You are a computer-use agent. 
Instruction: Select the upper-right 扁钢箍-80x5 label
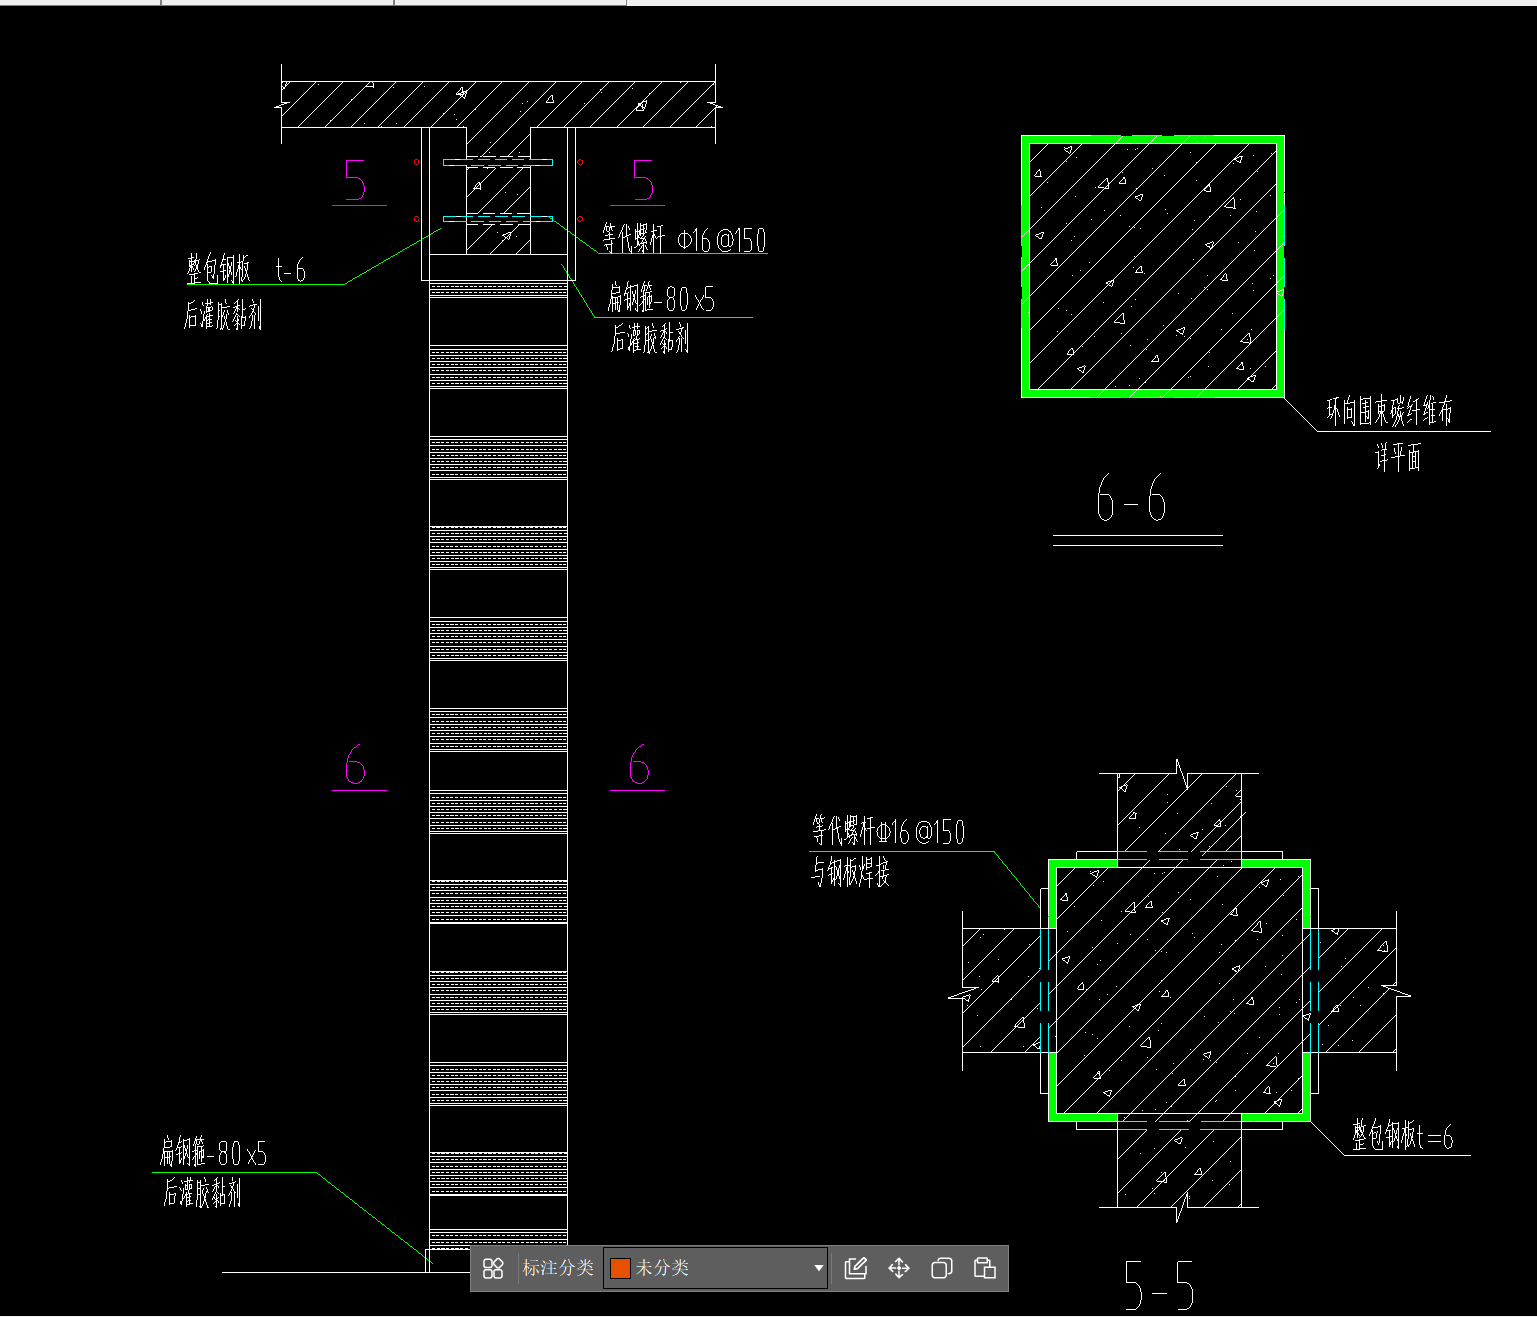(x=661, y=298)
